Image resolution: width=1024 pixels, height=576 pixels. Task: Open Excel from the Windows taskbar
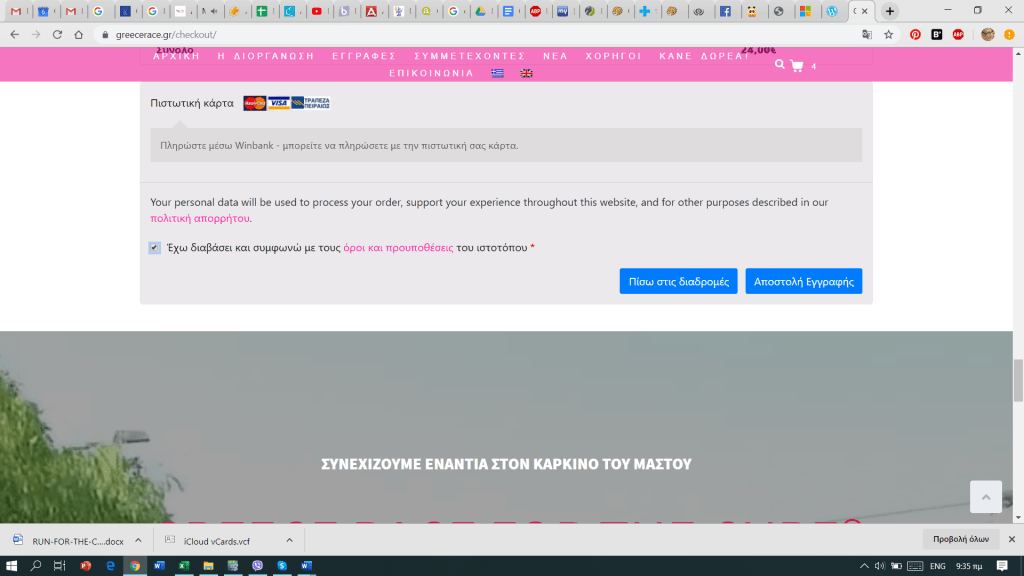(x=184, y=566)
